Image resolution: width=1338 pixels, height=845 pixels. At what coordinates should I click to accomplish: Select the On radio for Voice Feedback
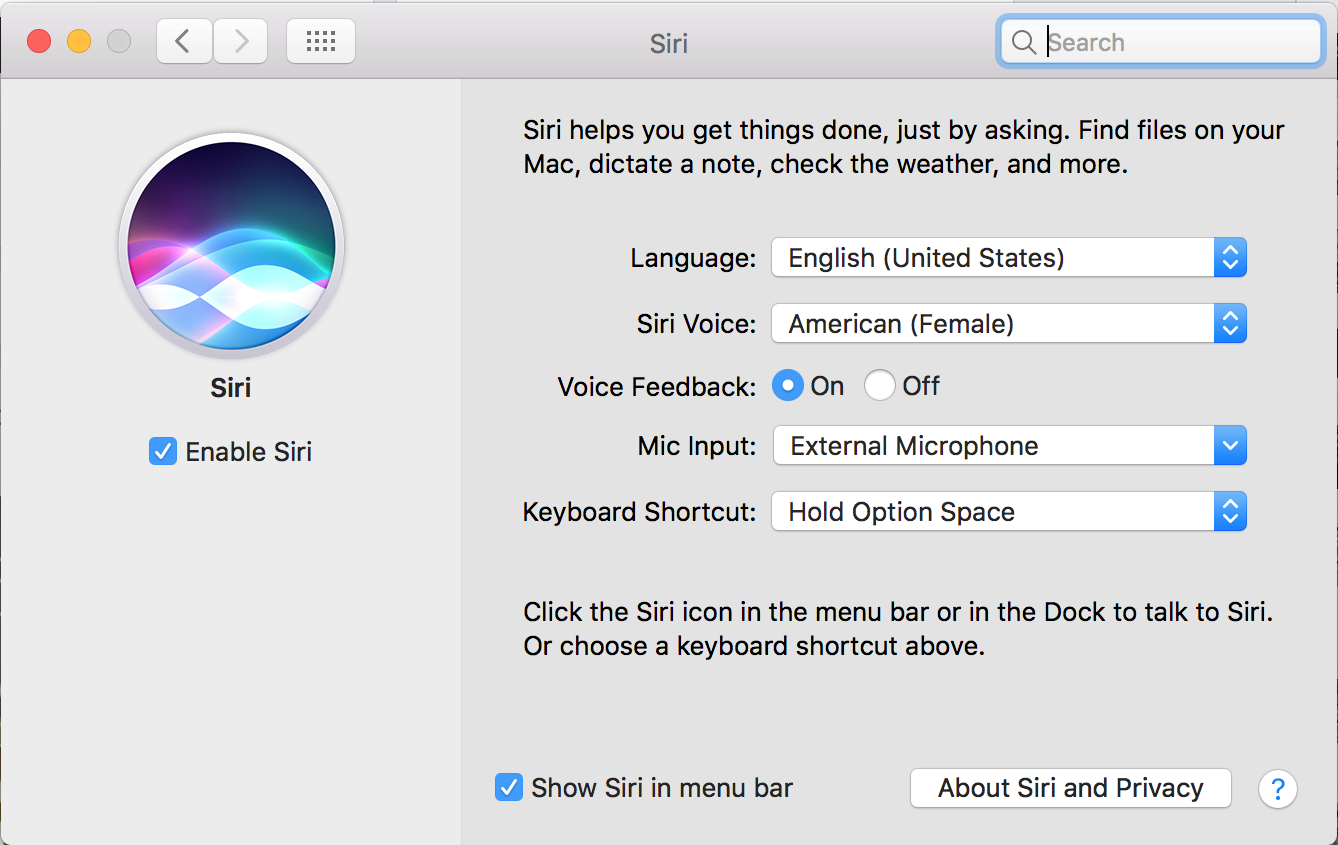(787, 385)
